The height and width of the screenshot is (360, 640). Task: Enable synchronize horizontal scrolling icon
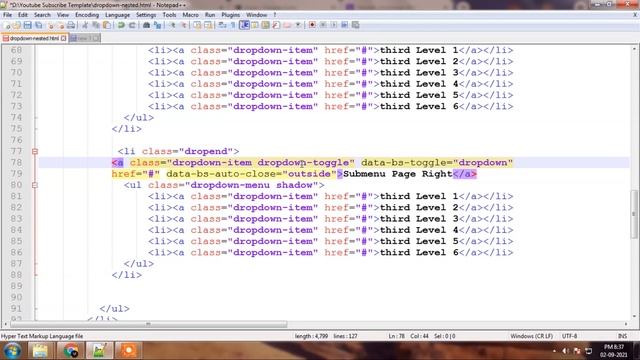click(x=208, y=25)
